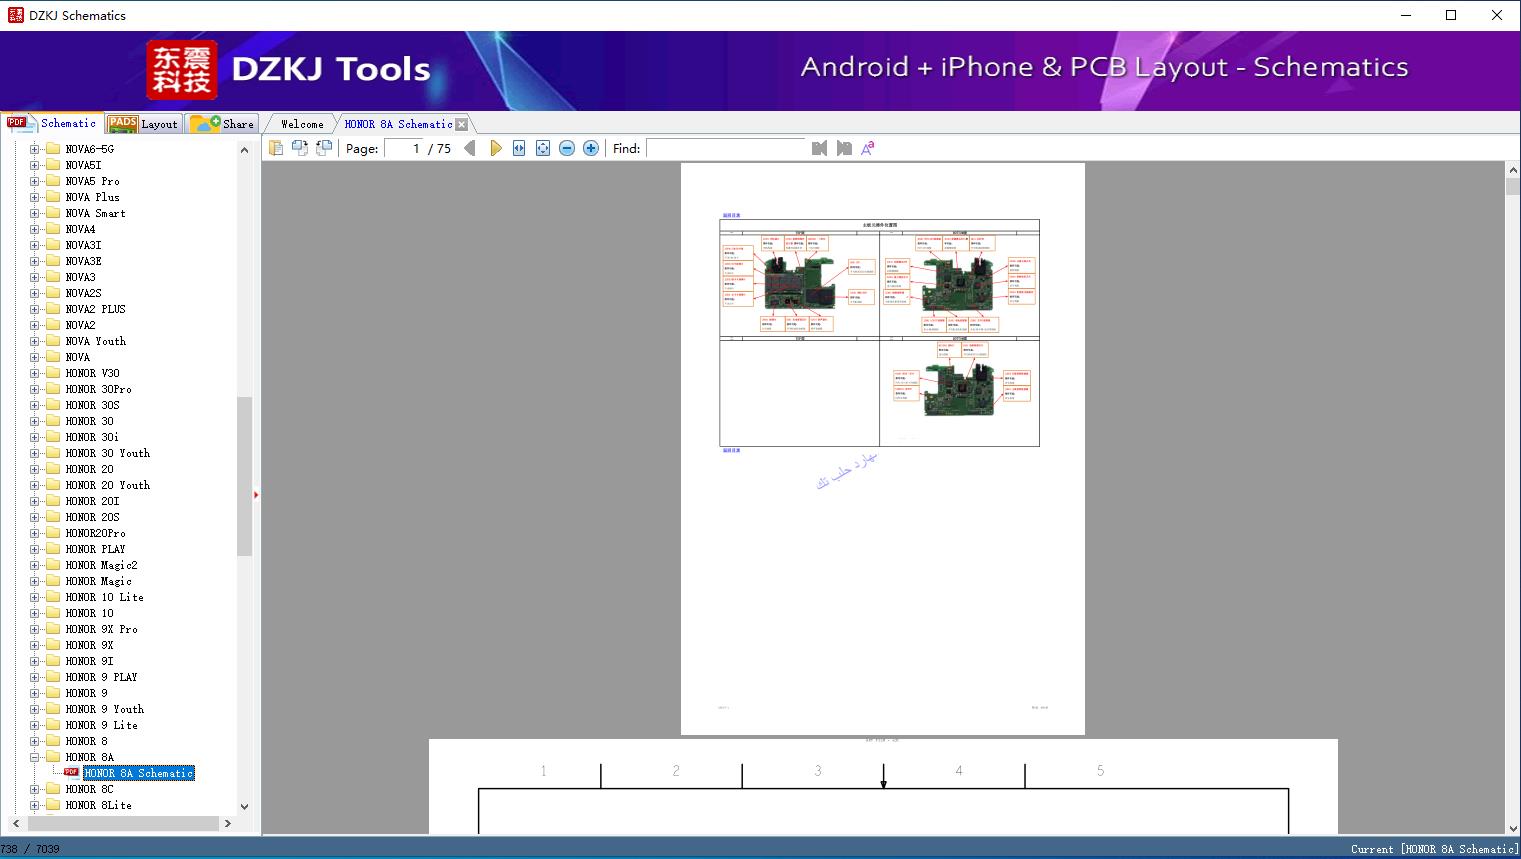Select the HONOR 30S tree item
The image size is (1521, 859).
click(x=92, y=405)
